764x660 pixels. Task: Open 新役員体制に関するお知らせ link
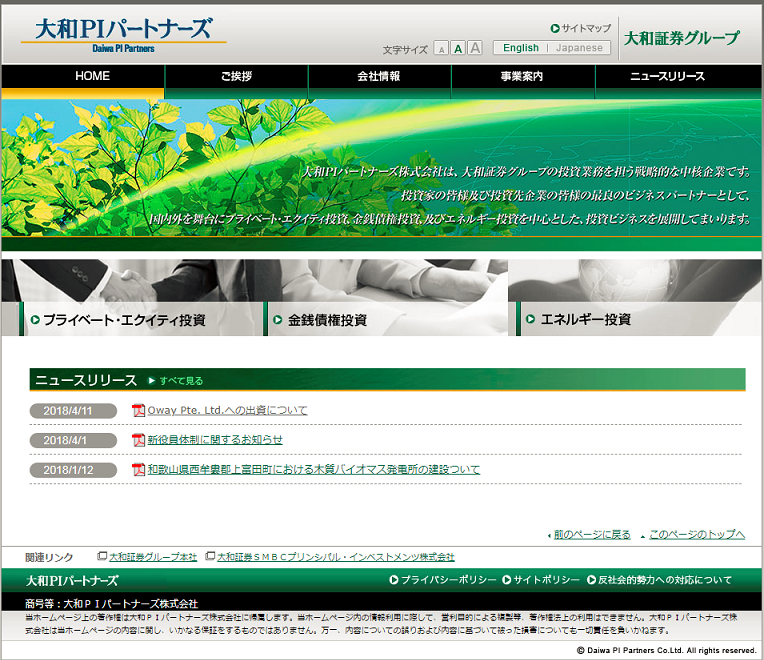[215, 440]
